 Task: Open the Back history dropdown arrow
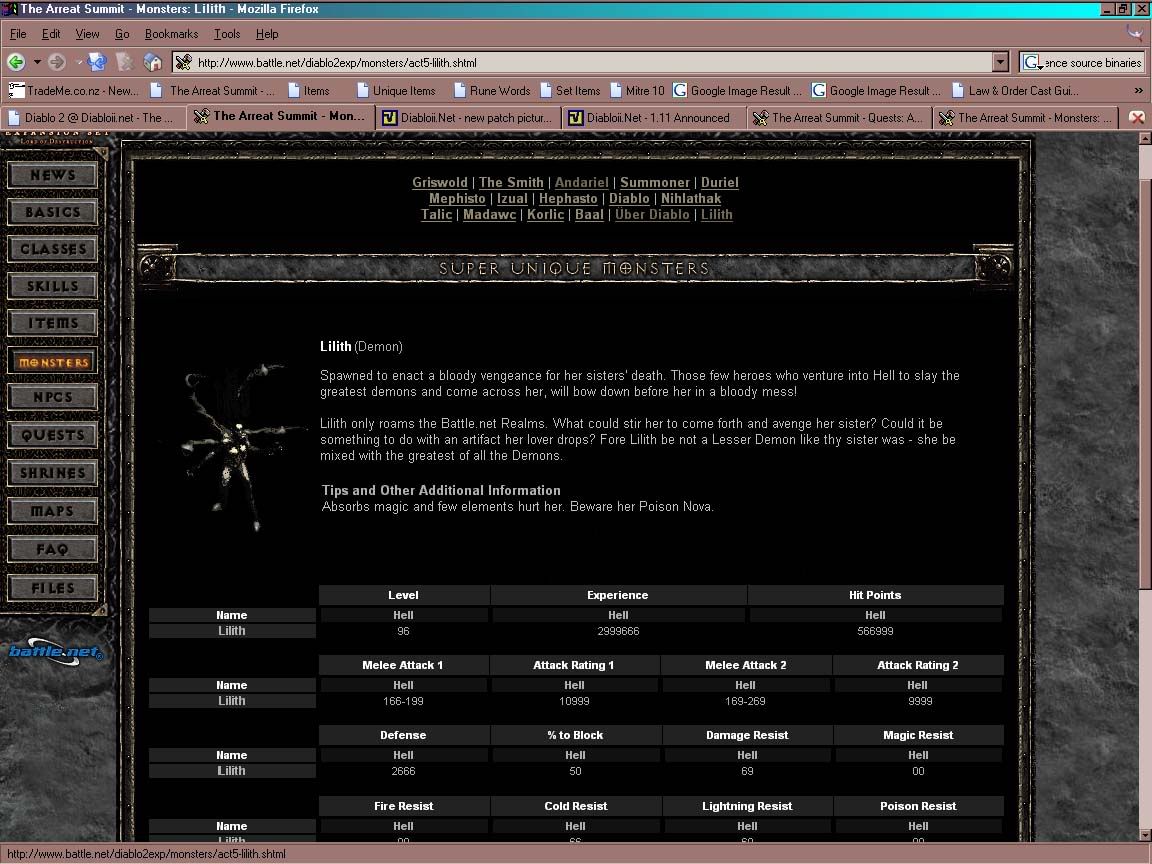tap(37, 62)
